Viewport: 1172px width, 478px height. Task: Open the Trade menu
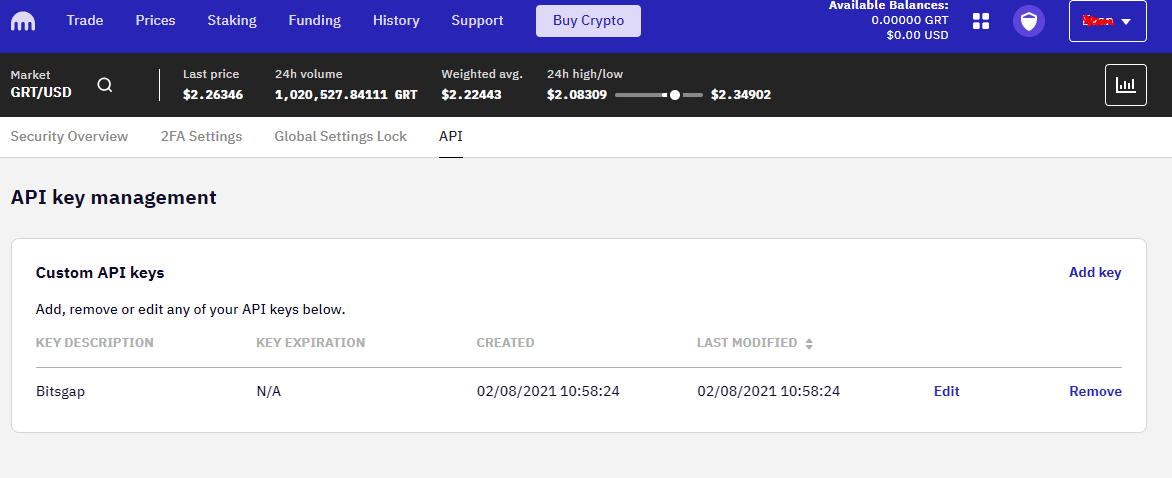point(85,21)
